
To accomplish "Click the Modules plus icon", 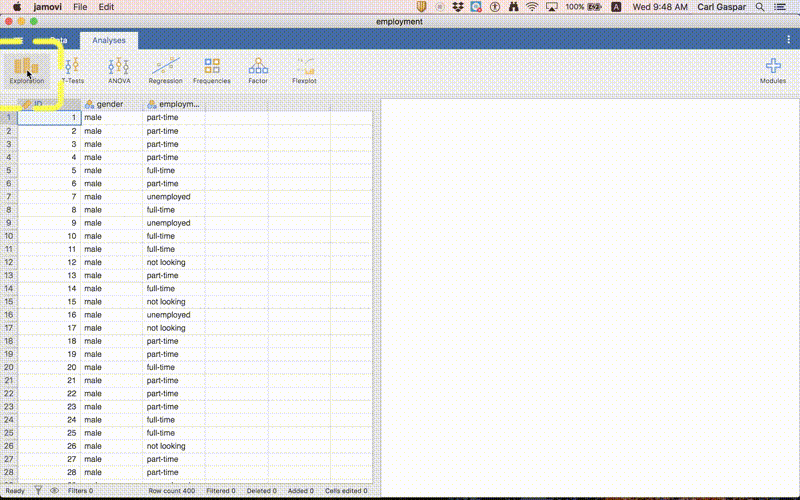I will point(772,69).
